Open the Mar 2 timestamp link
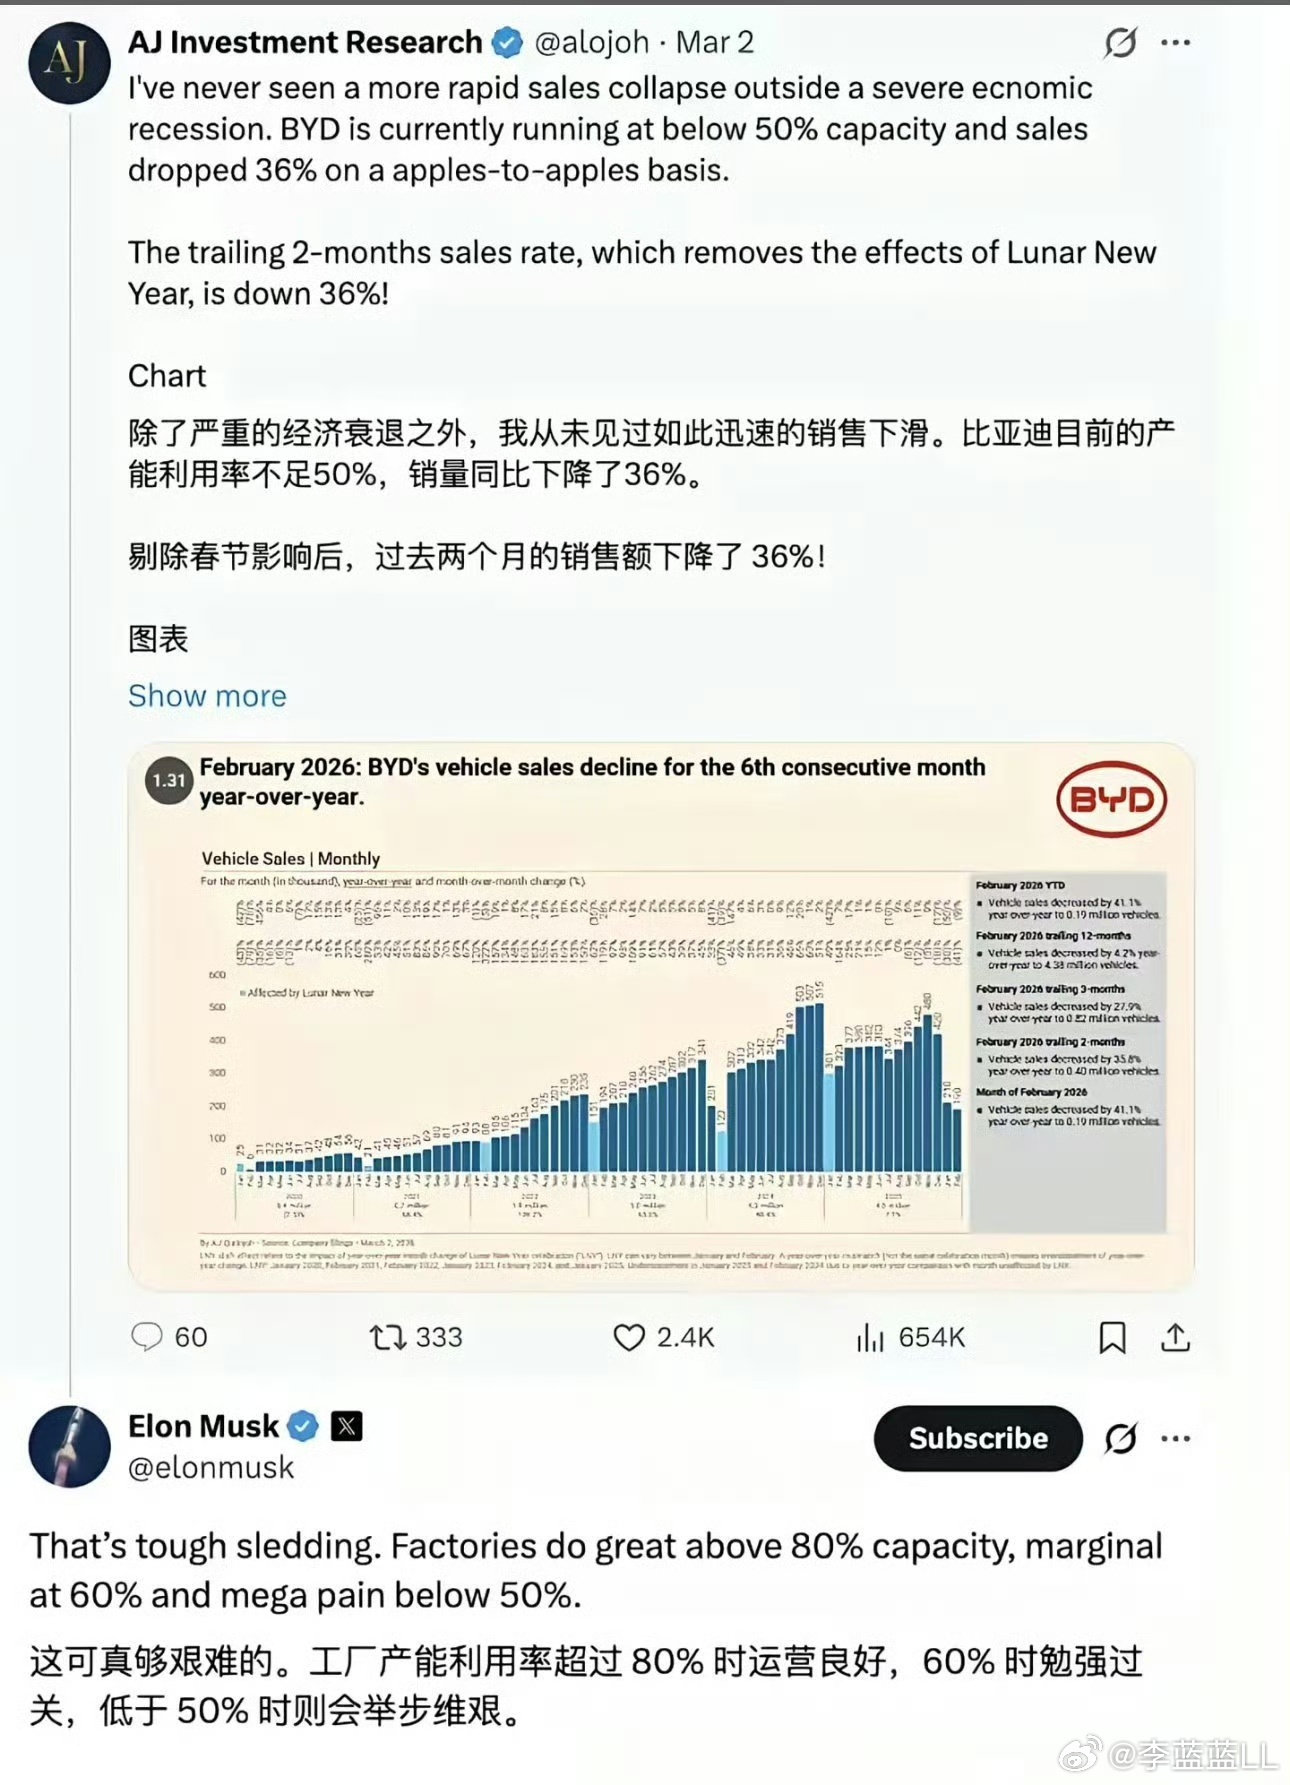The width and height of the screenshot is (1290, 1785). click(713, 42)
